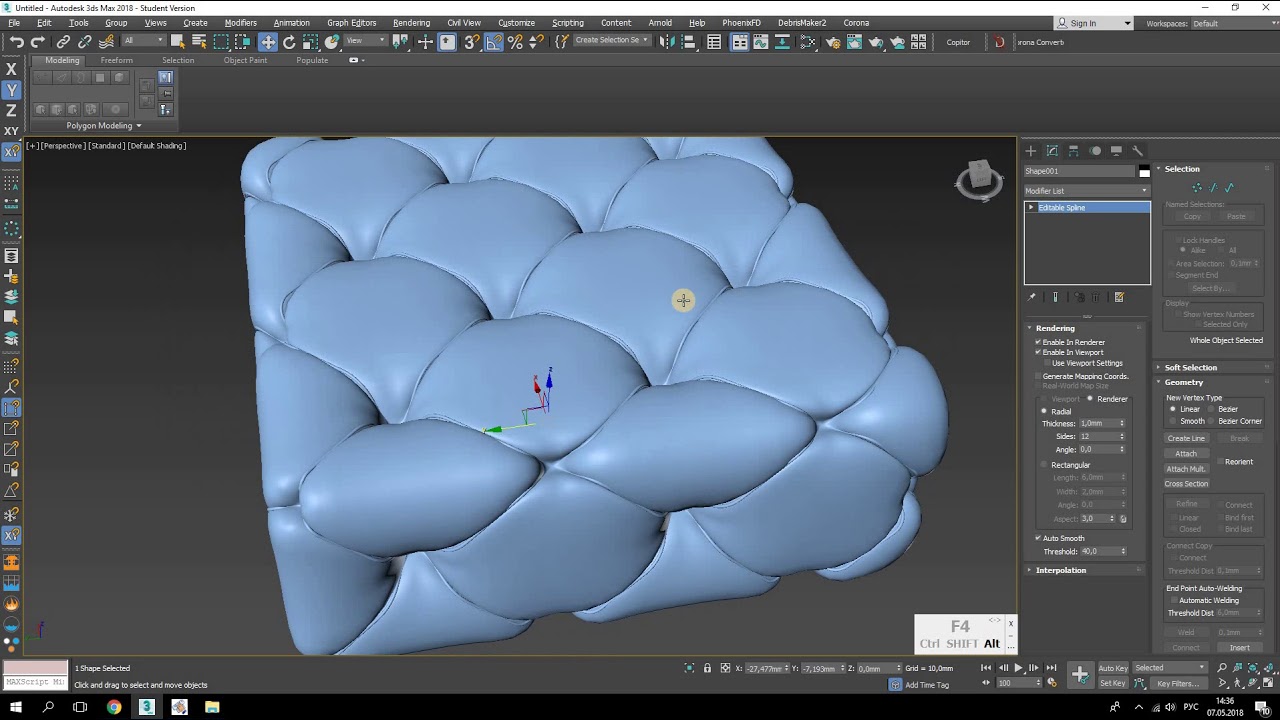1280x720 pixels.
Task: Open the Graph Editors menu
Action: point(351,23)
